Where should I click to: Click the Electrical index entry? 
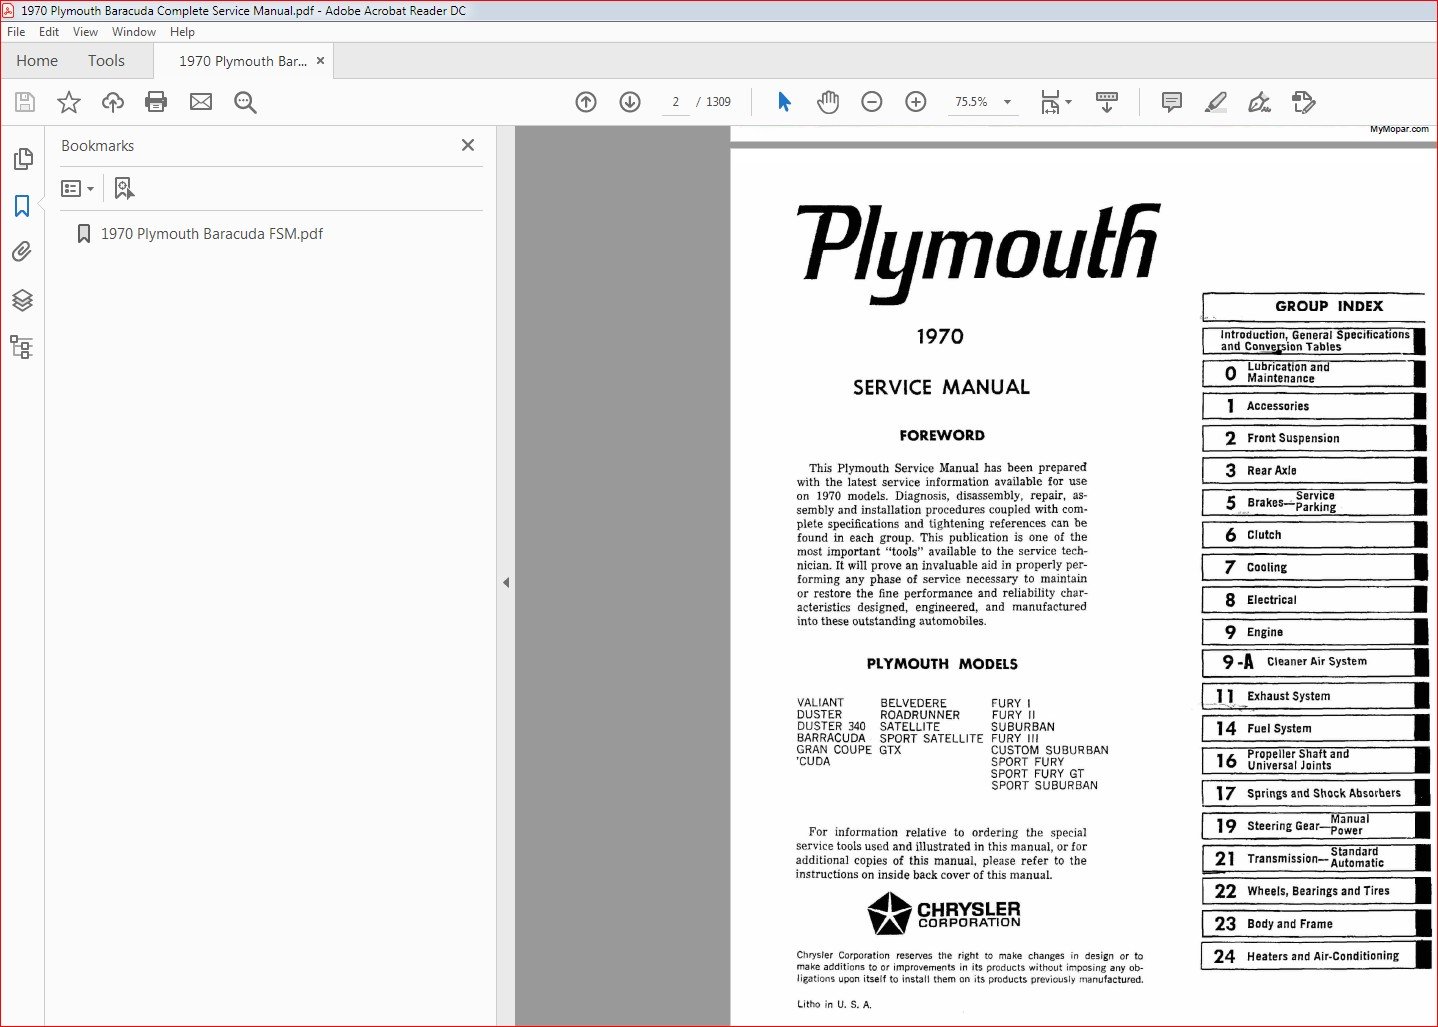pyautogui.click(x=1313, y=600)
